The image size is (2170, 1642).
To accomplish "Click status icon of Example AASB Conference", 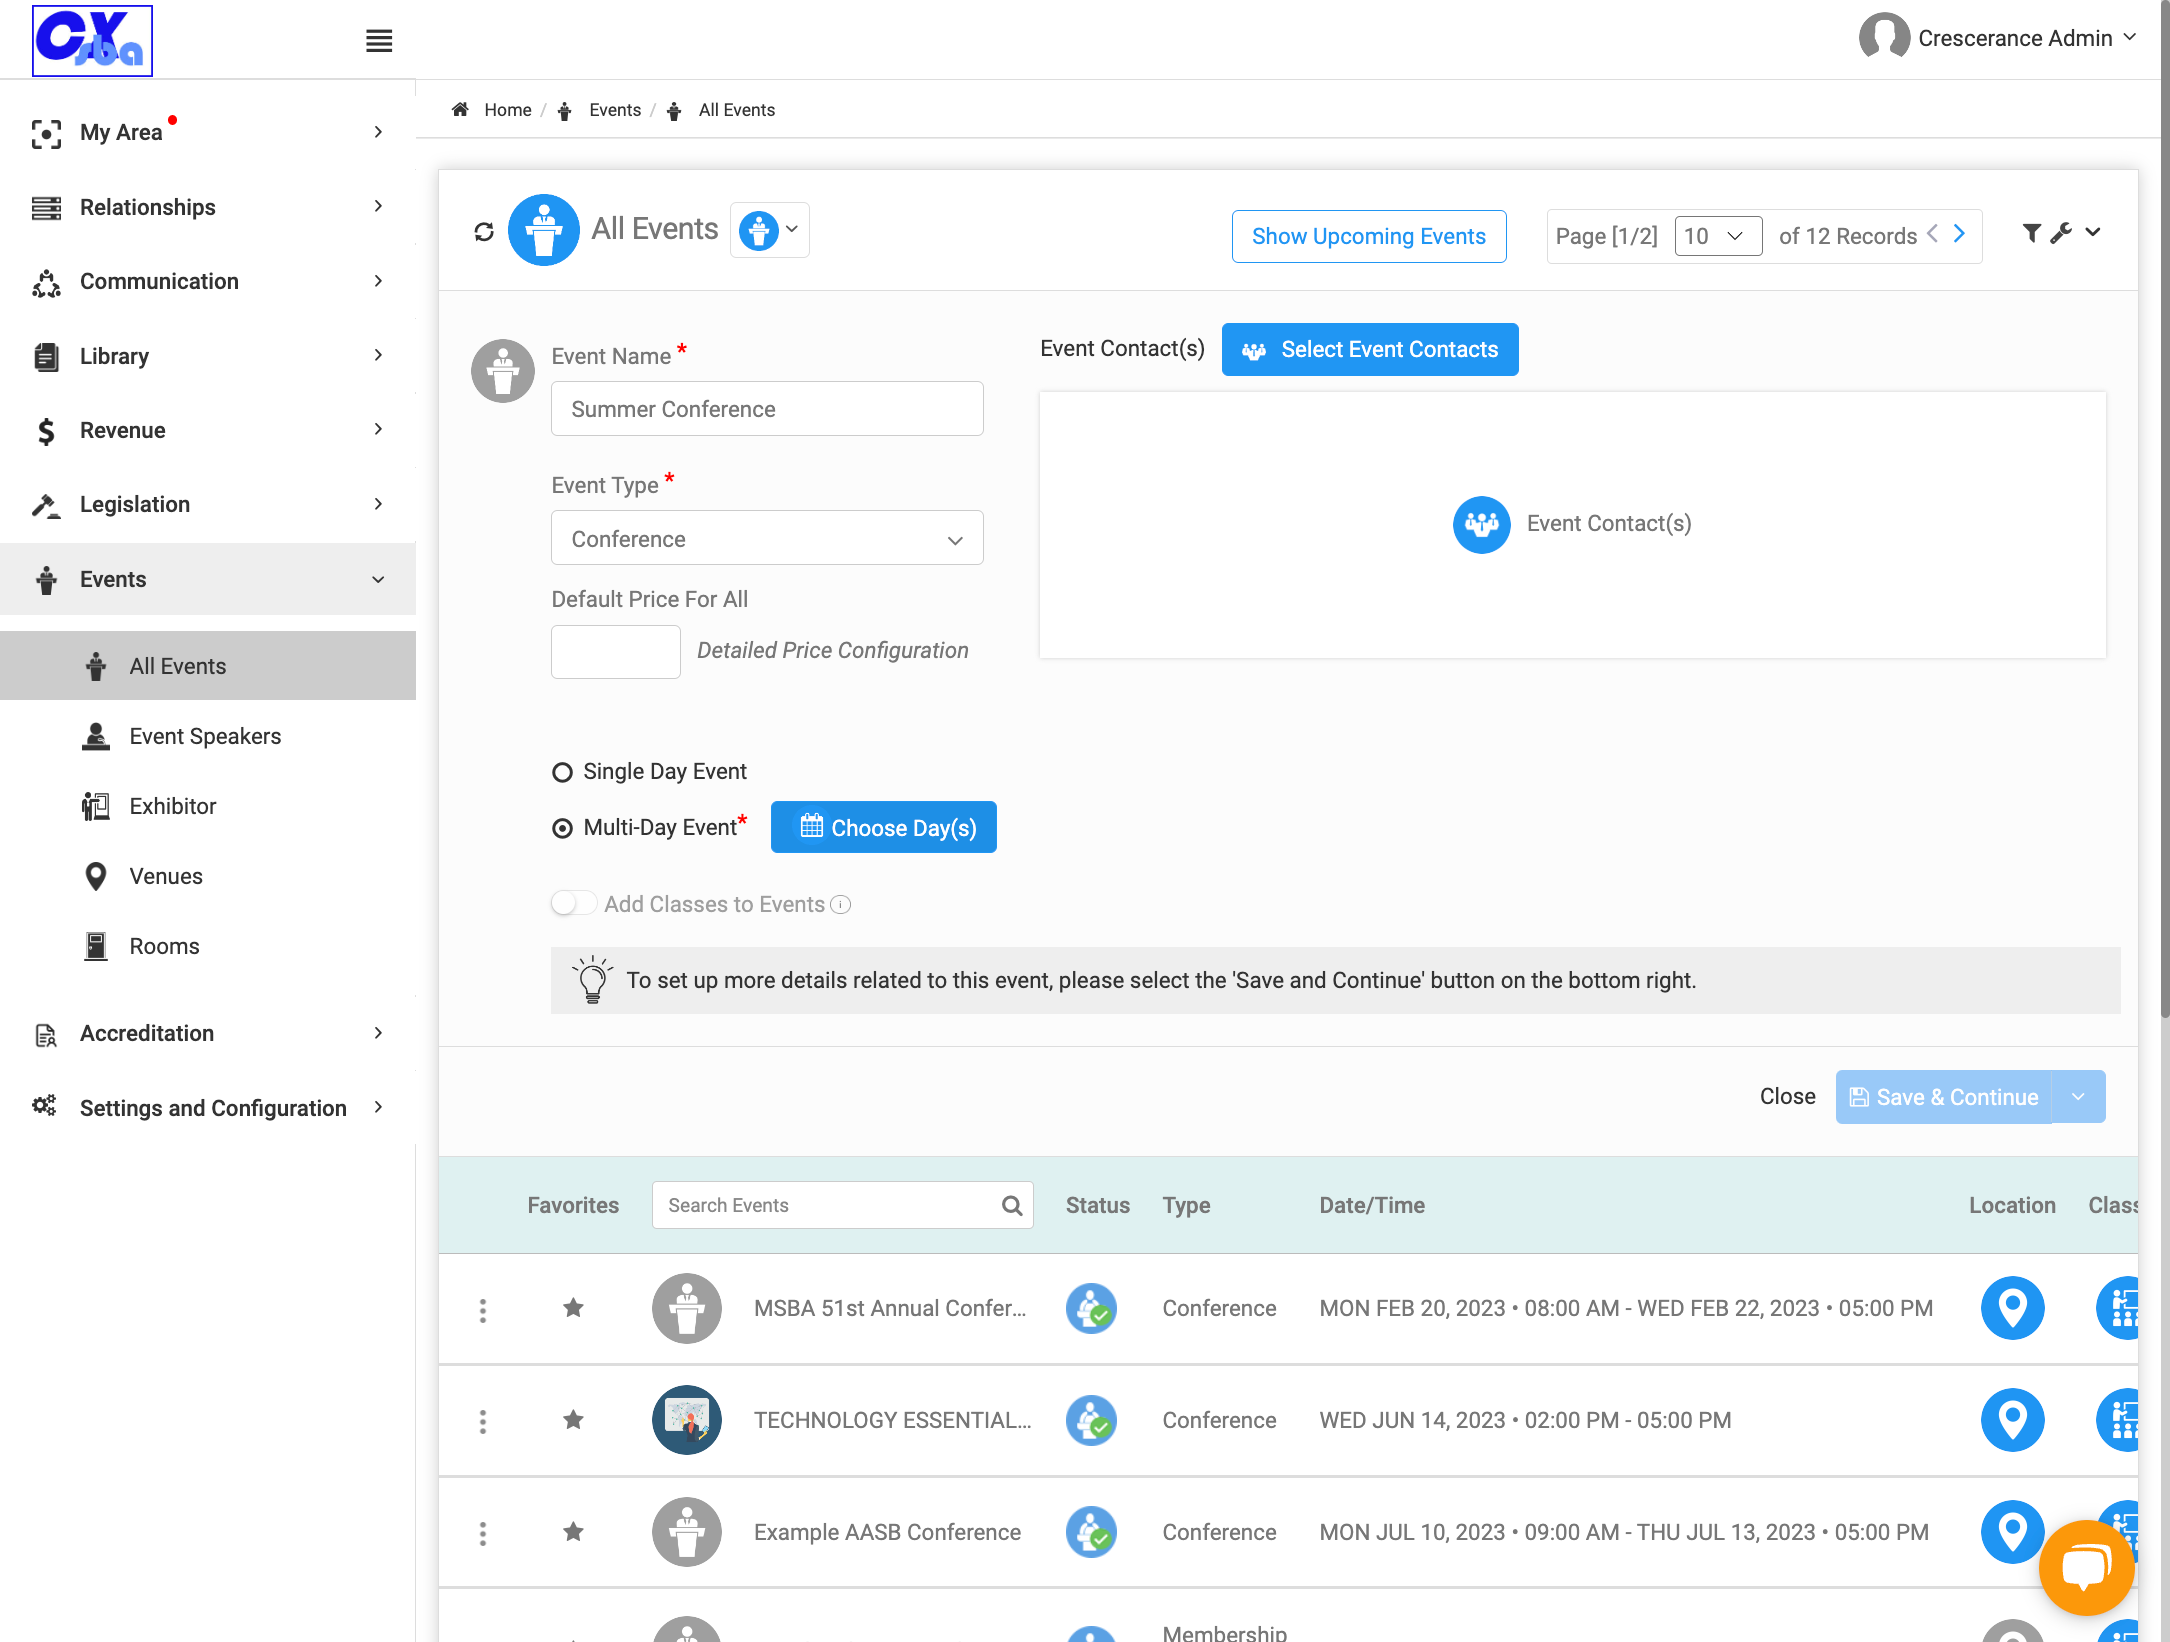I will pos(1091,1532).
